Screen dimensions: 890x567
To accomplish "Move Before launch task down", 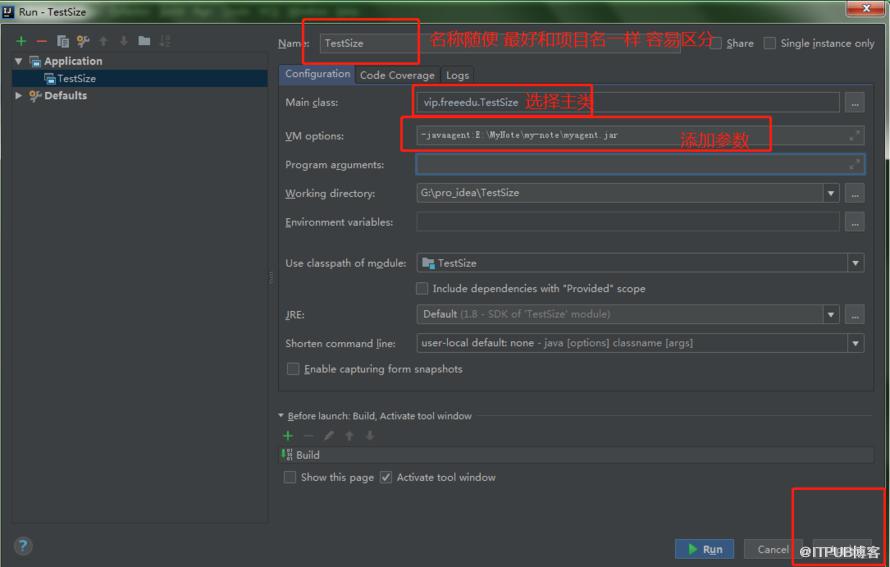I will 370,435.
